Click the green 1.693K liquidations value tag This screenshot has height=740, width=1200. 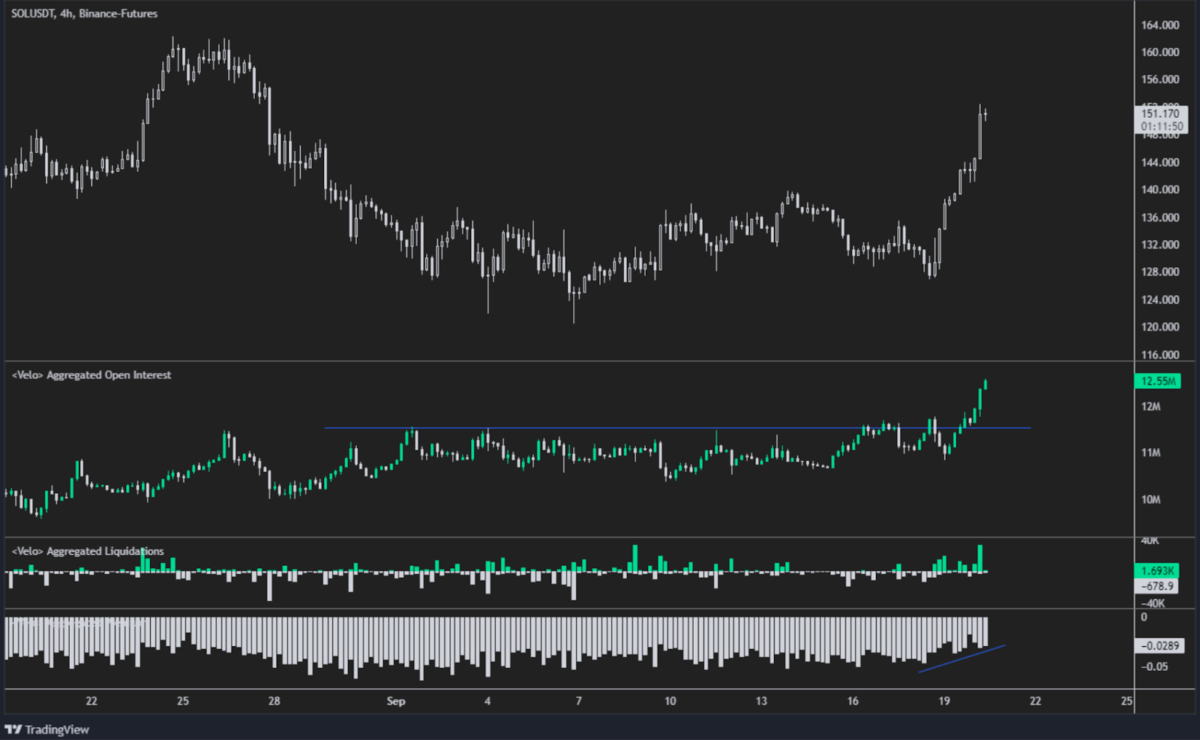1158,570
